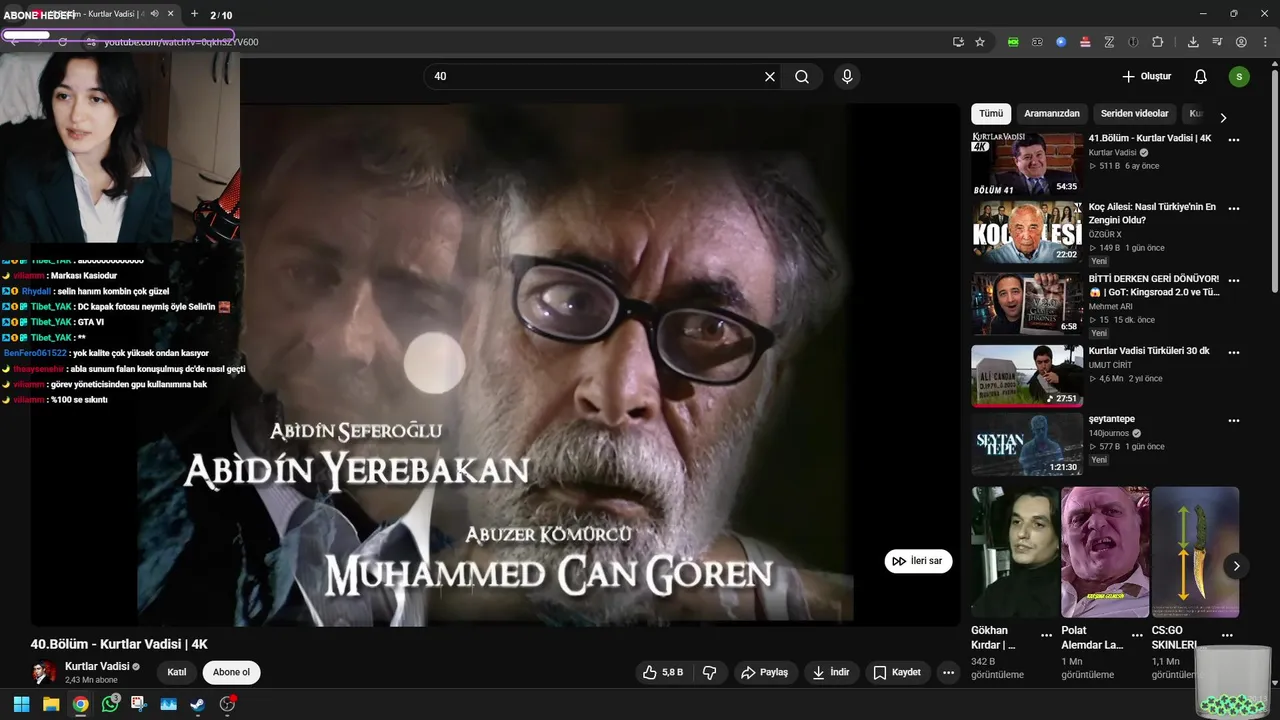Clear the YouTube search box with X
This screenshot has height=720, width=1280.
[x=770, y=77]
